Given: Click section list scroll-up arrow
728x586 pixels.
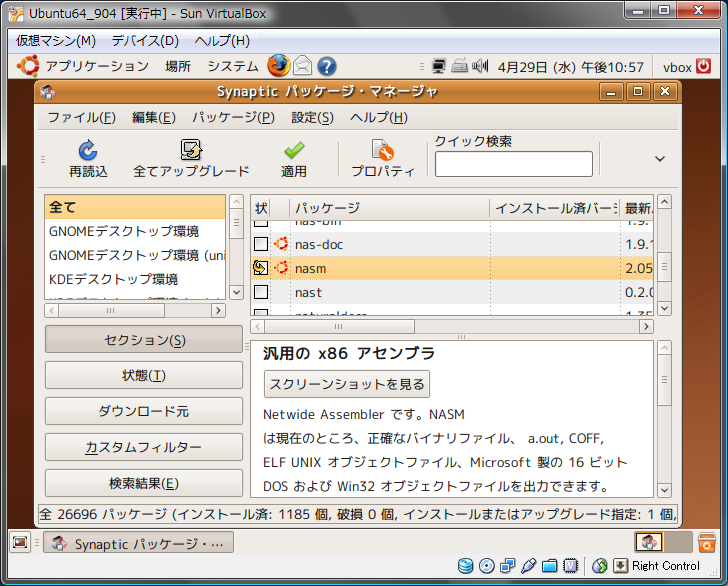Looking at the screenshot, I should [x=236, y=202].
